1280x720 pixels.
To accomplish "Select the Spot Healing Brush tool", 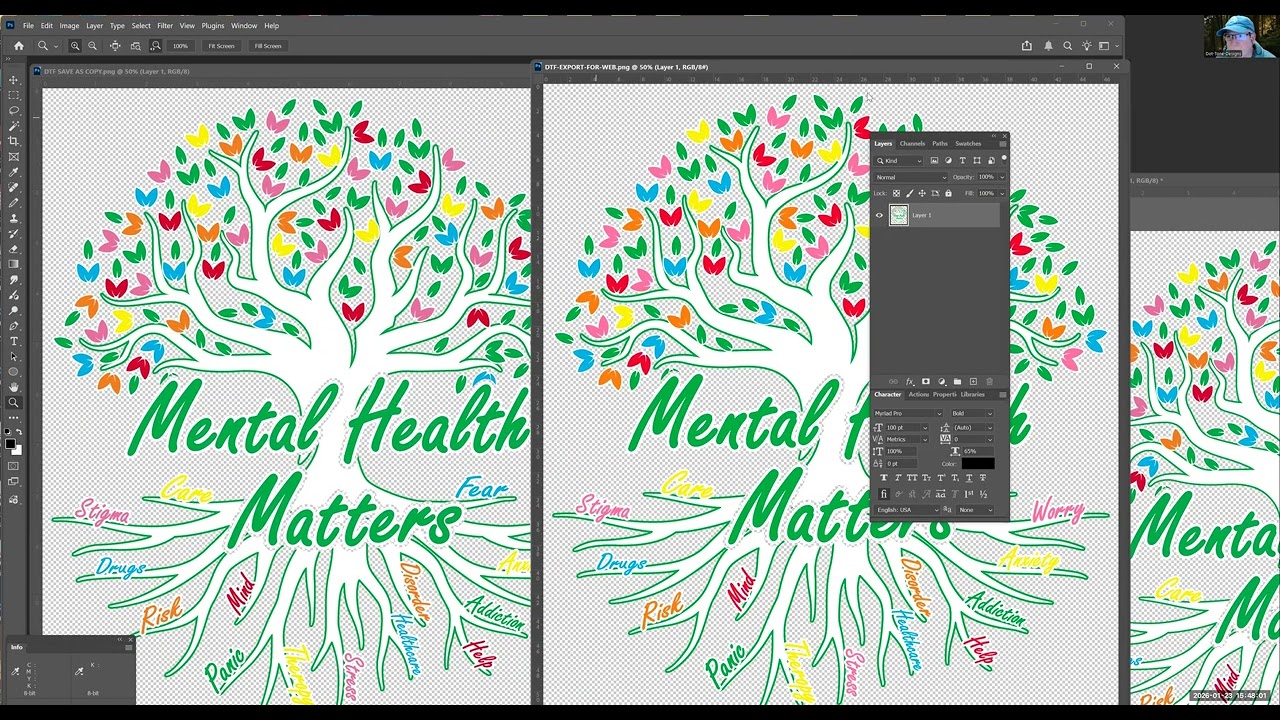I will click(14, 187).
